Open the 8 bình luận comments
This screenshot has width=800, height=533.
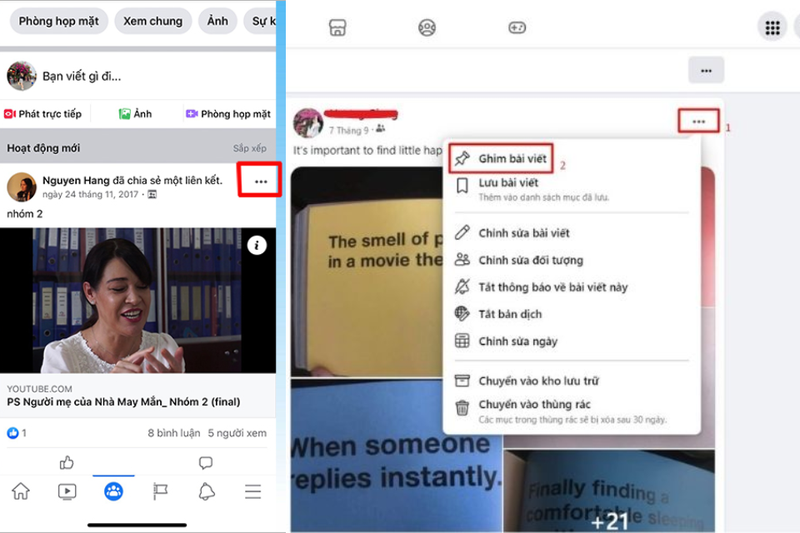click(x=174, y=433)
